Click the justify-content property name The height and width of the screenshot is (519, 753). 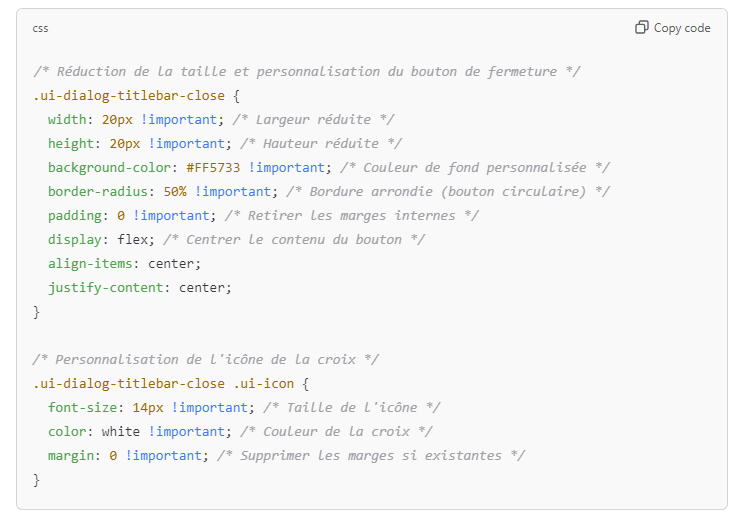tap(106, 288)
